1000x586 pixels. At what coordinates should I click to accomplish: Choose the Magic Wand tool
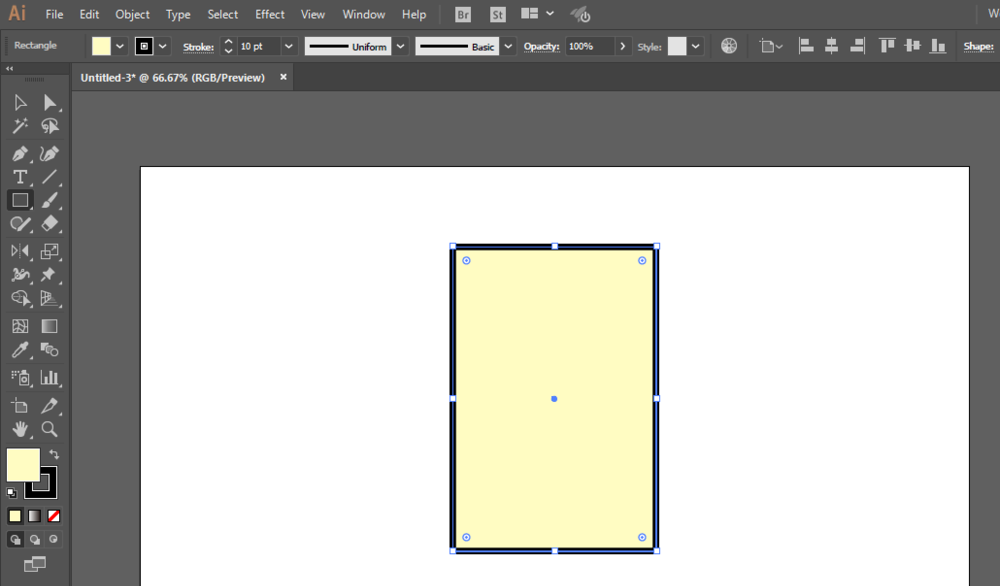click(x=20, y=126)
